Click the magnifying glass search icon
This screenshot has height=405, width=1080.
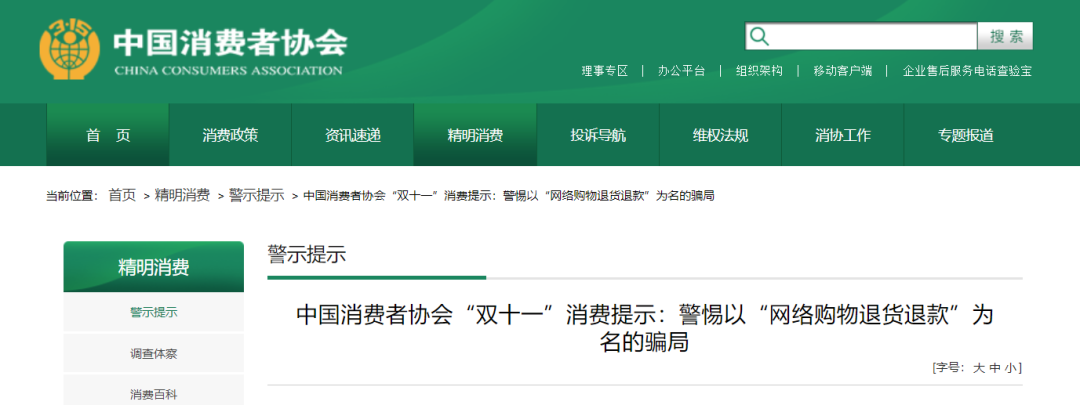coord(760,37)
